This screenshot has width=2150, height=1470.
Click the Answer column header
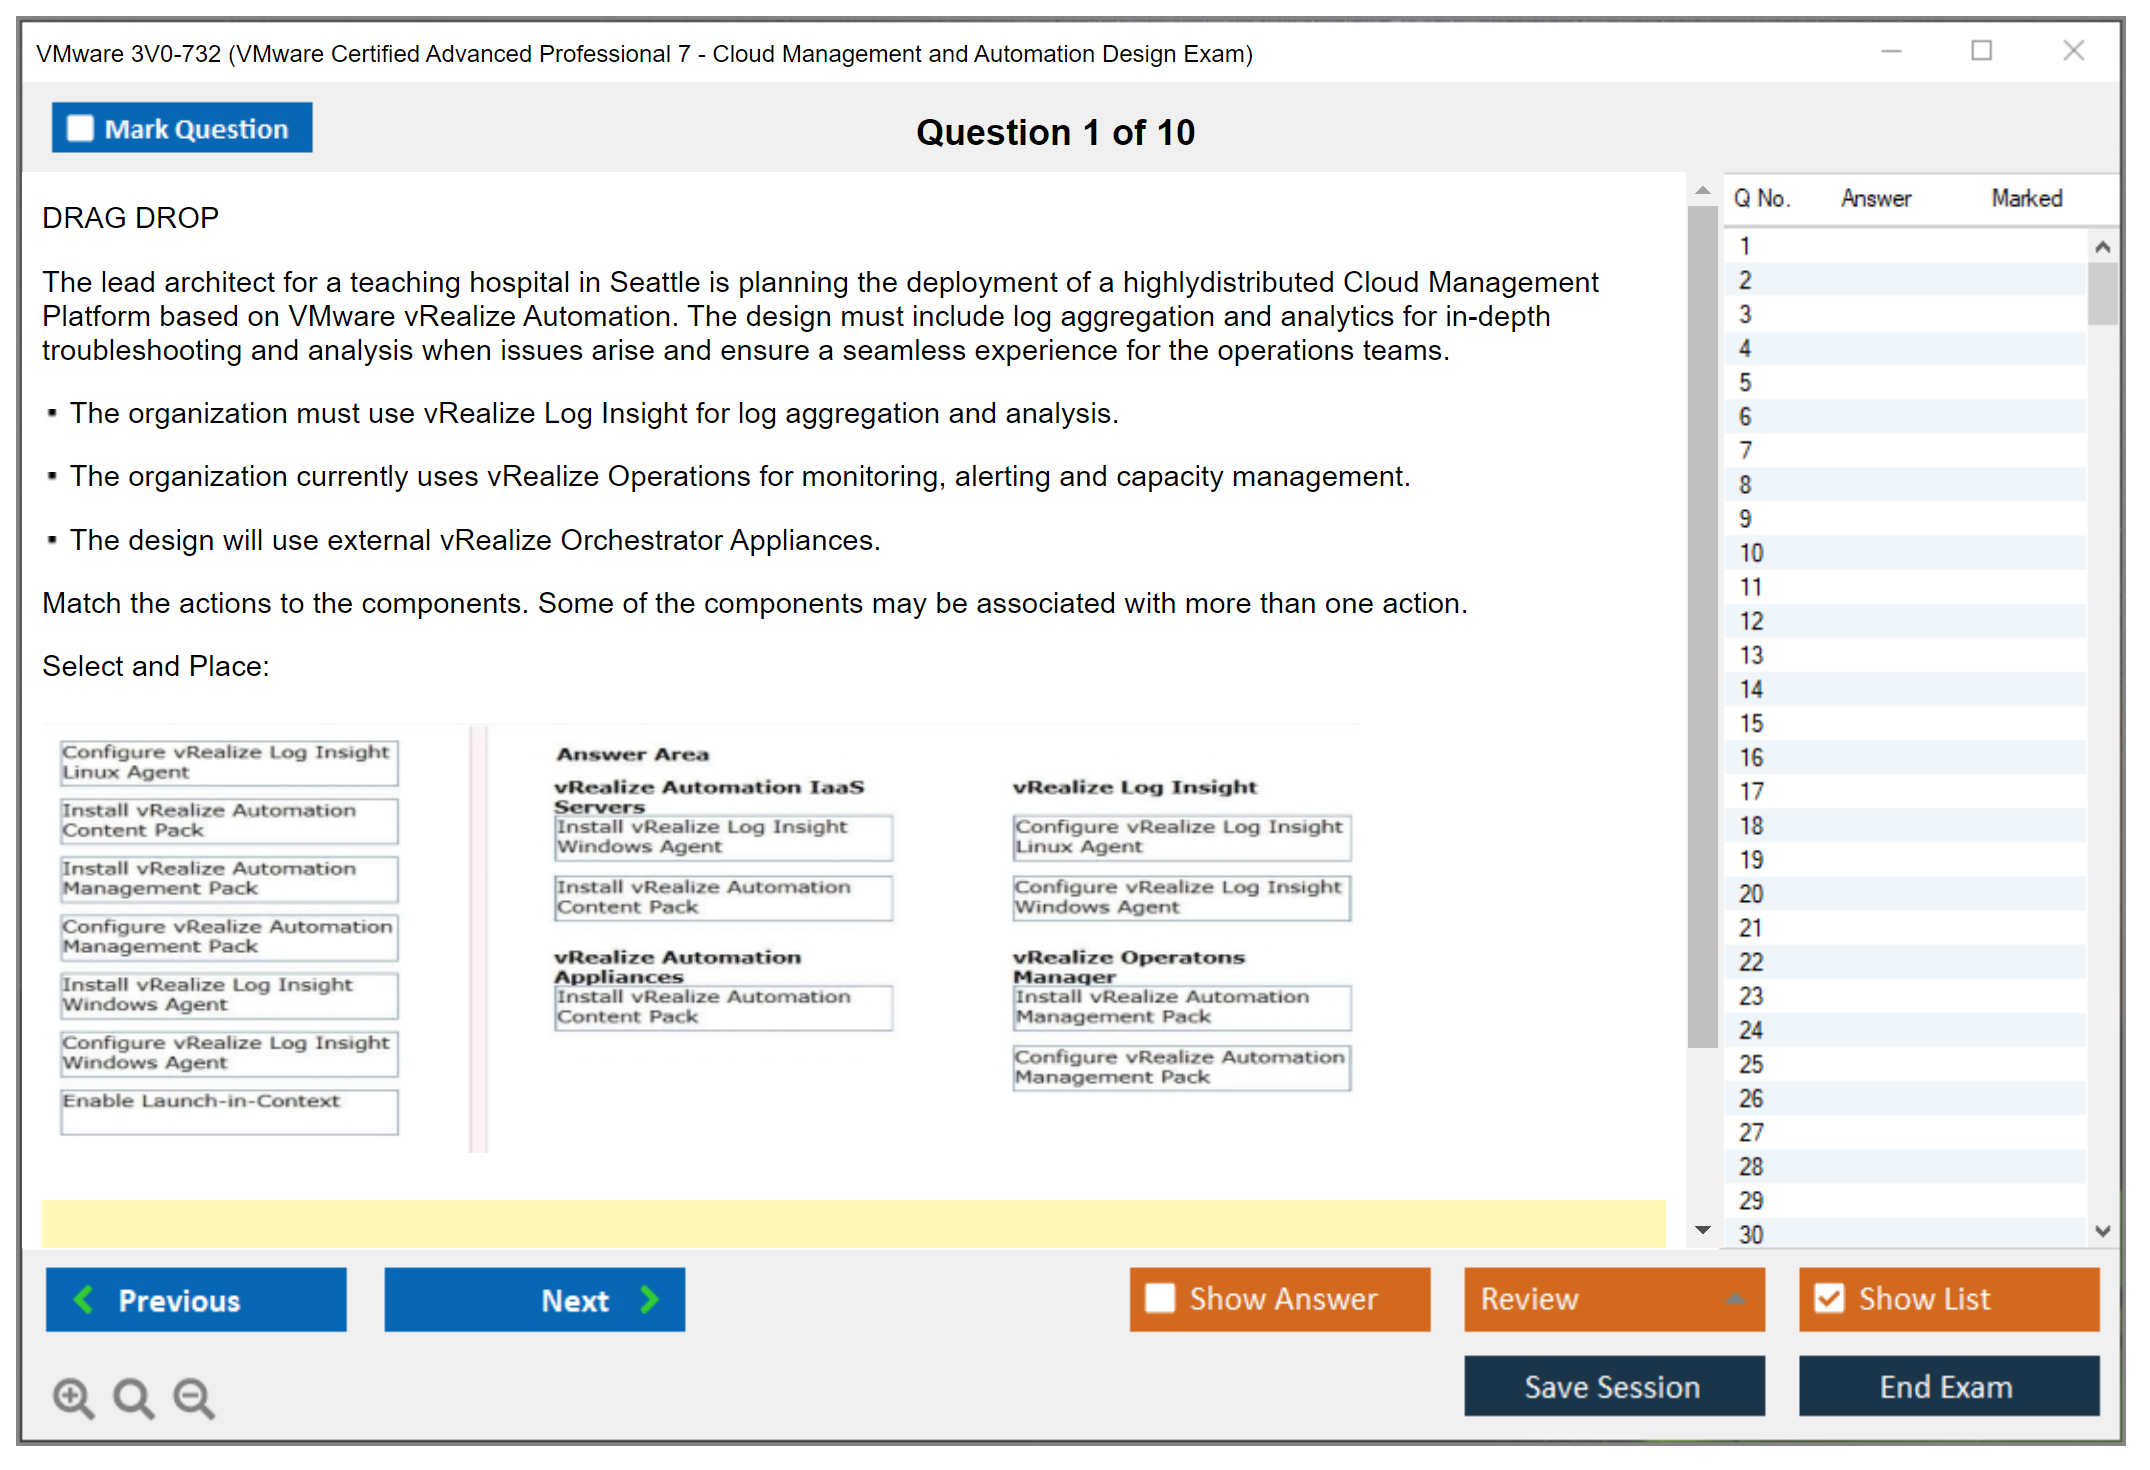(1875, 198)
